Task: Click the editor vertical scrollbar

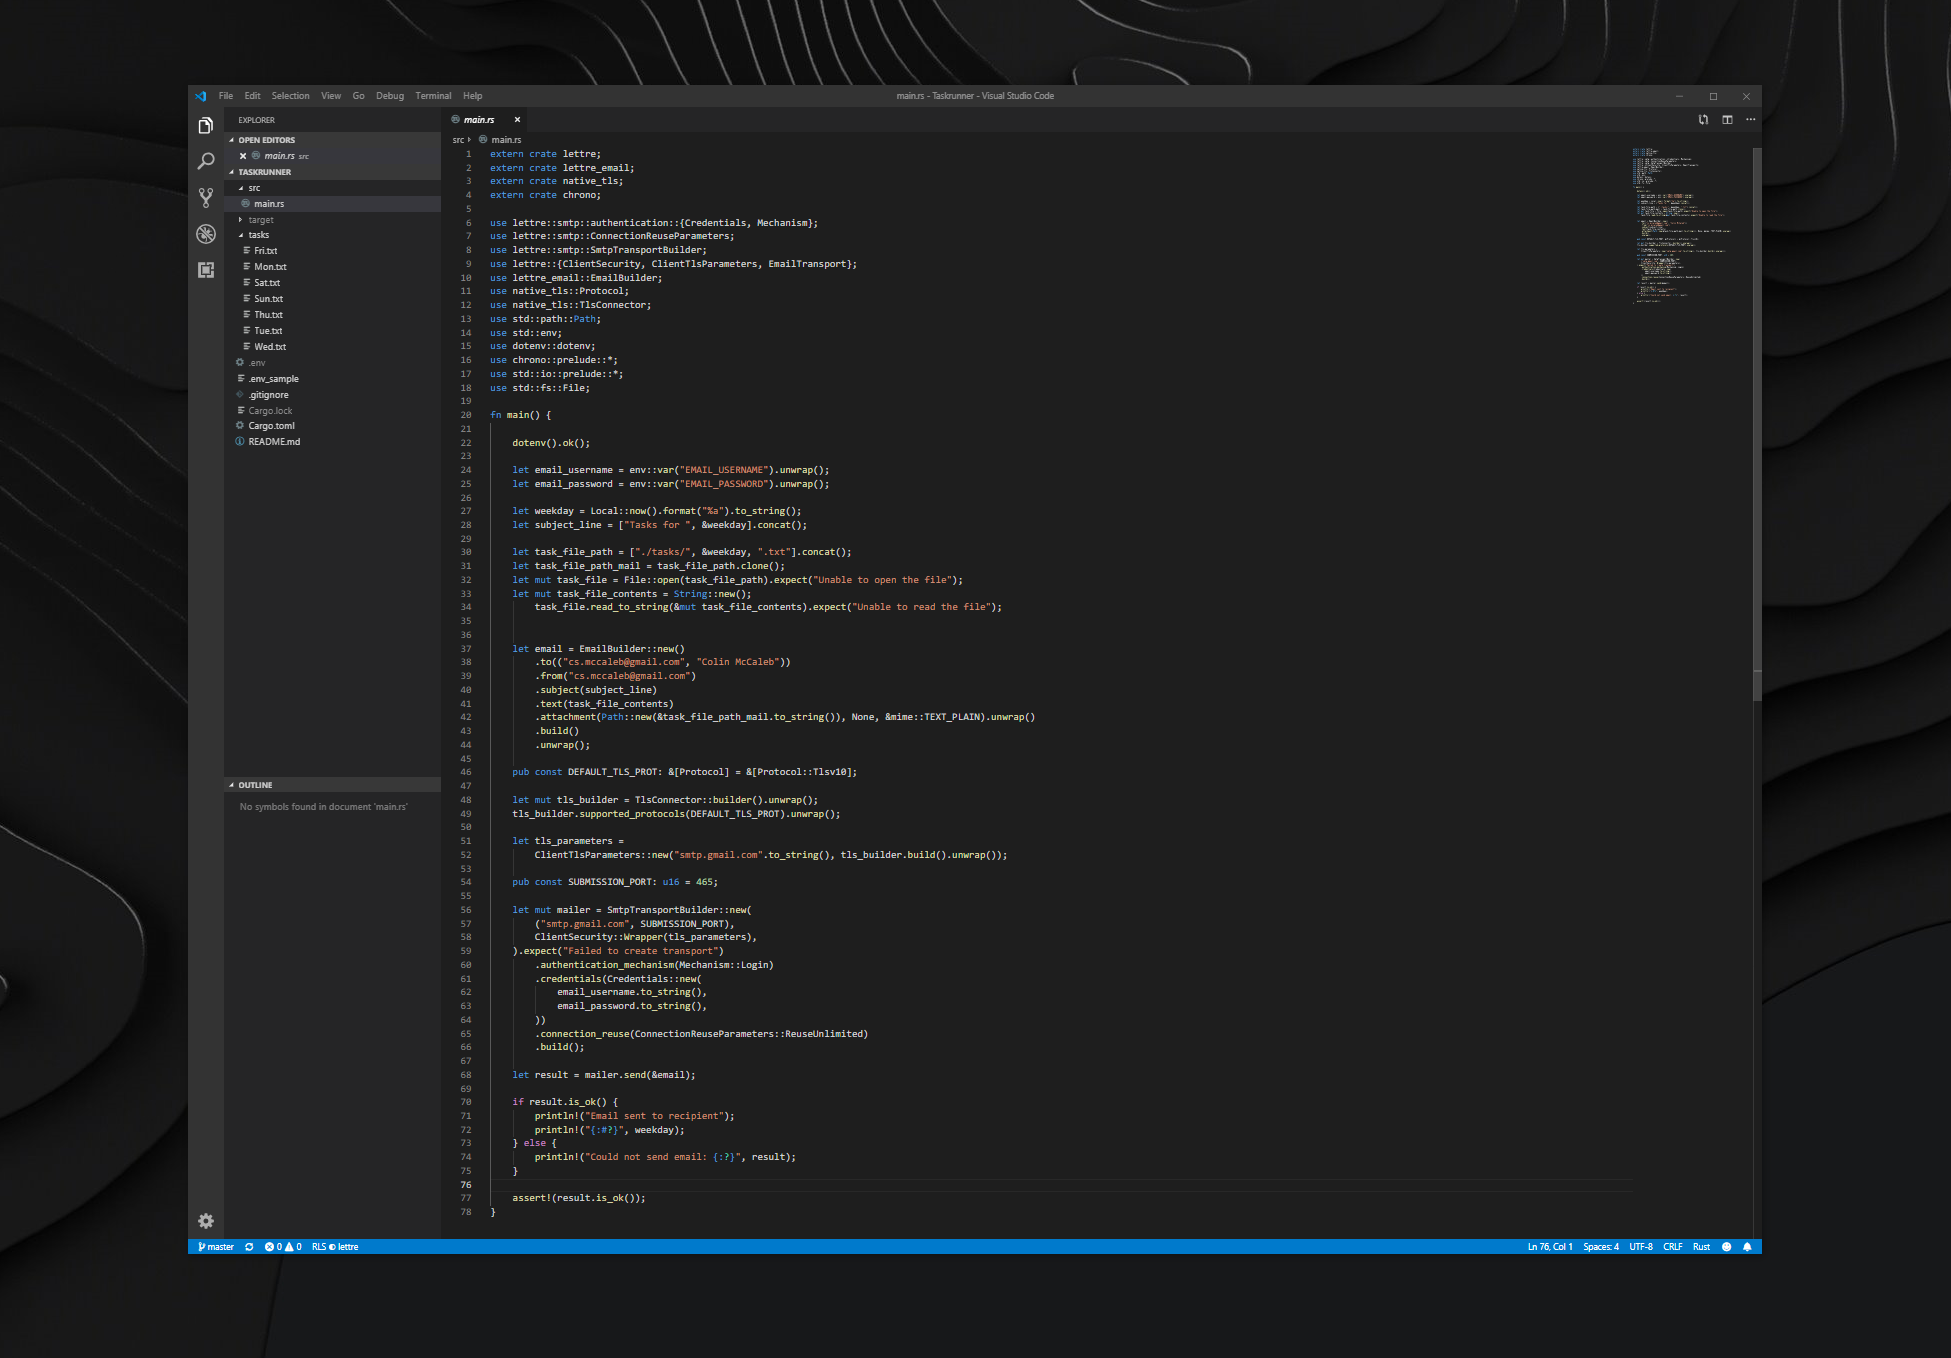Action: click(1756, 423)
